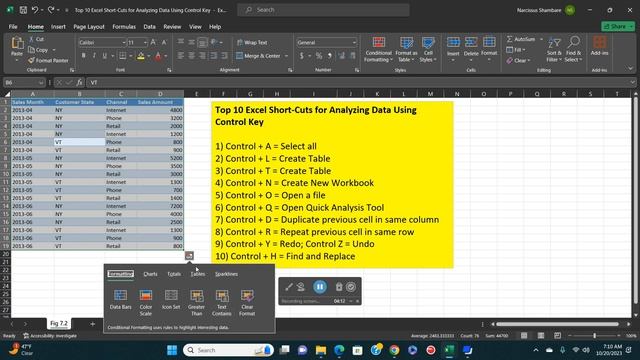The image size is (640, 360).
Task: Open the File menu
Action: pyautogui.click(x=13, y=27)
